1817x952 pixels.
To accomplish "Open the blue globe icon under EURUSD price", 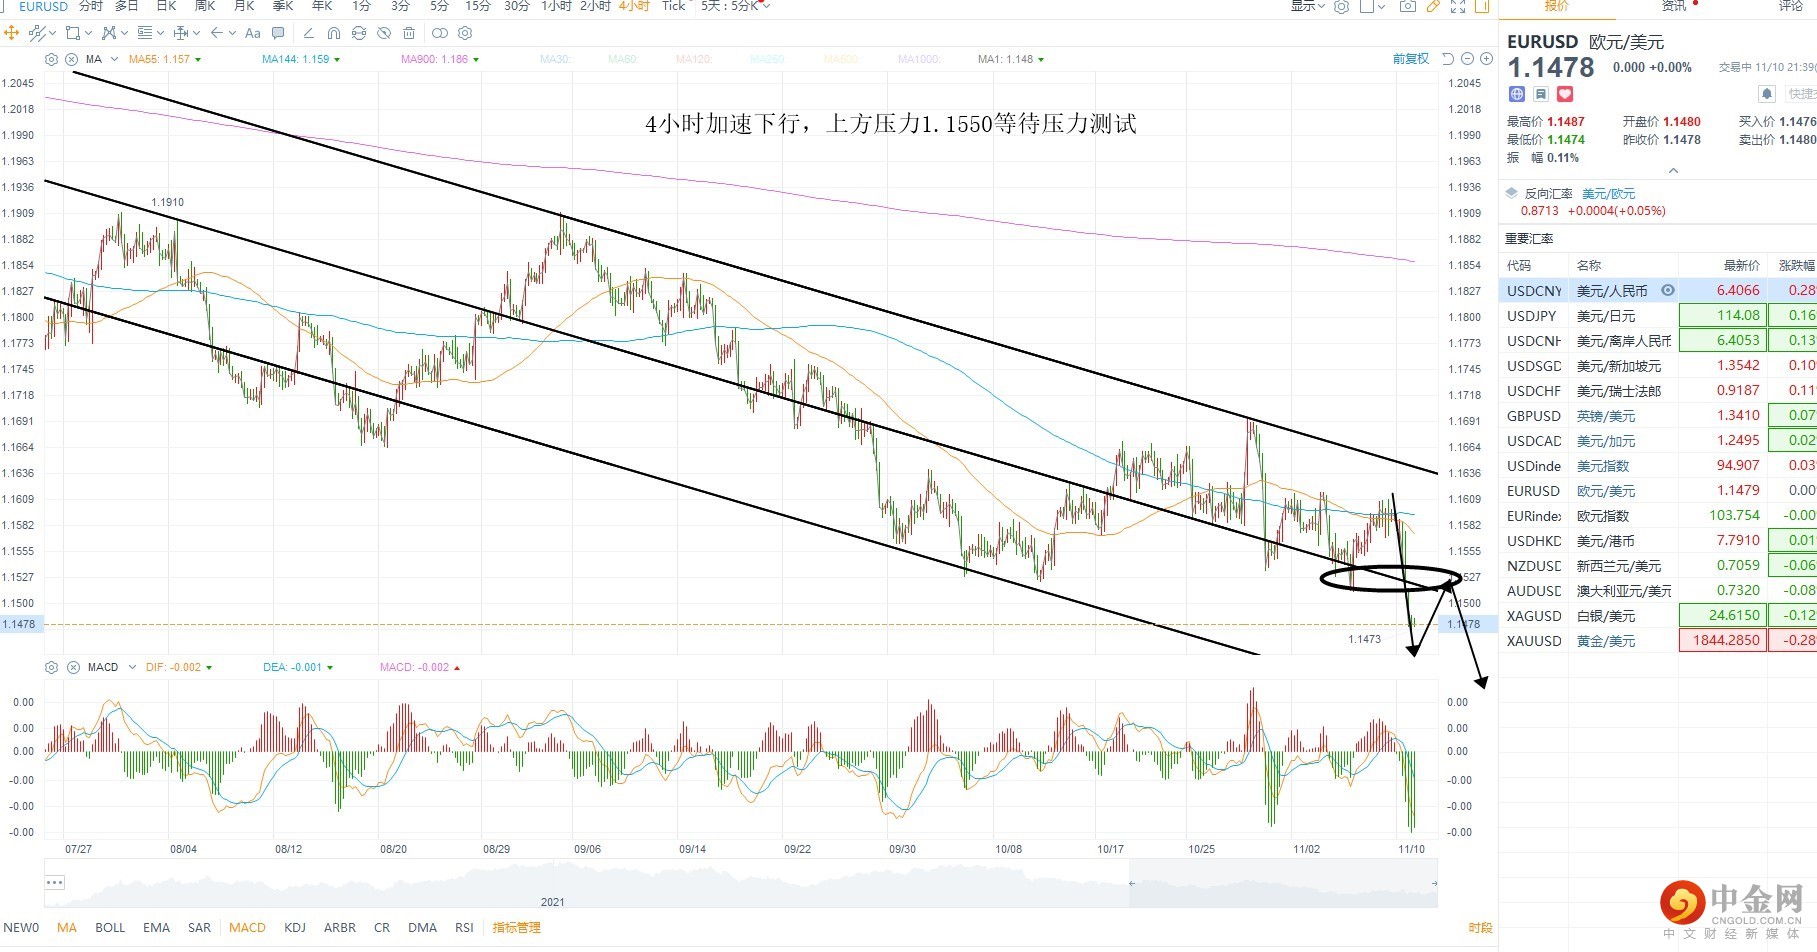I will click(x=1517, y=94).
